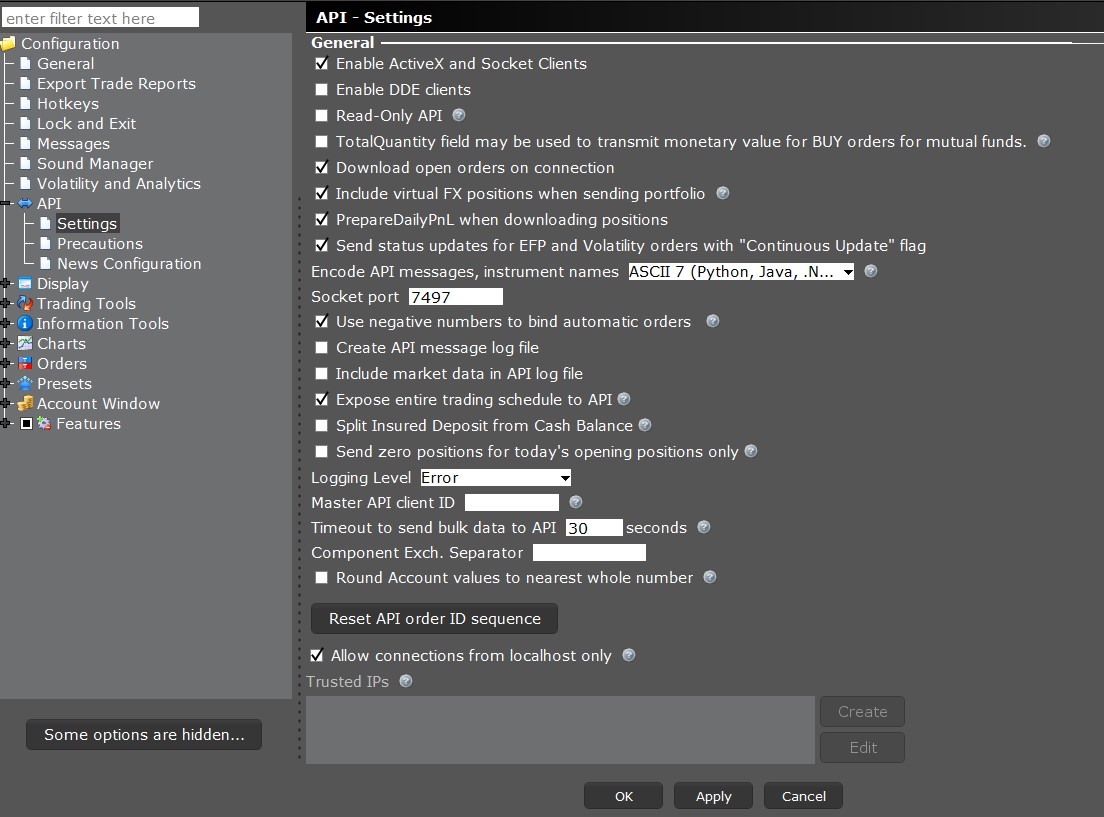This screenshot has width=1104, height=817.
Task: Disable Download open orders on connection
Action: coord(322,167)
